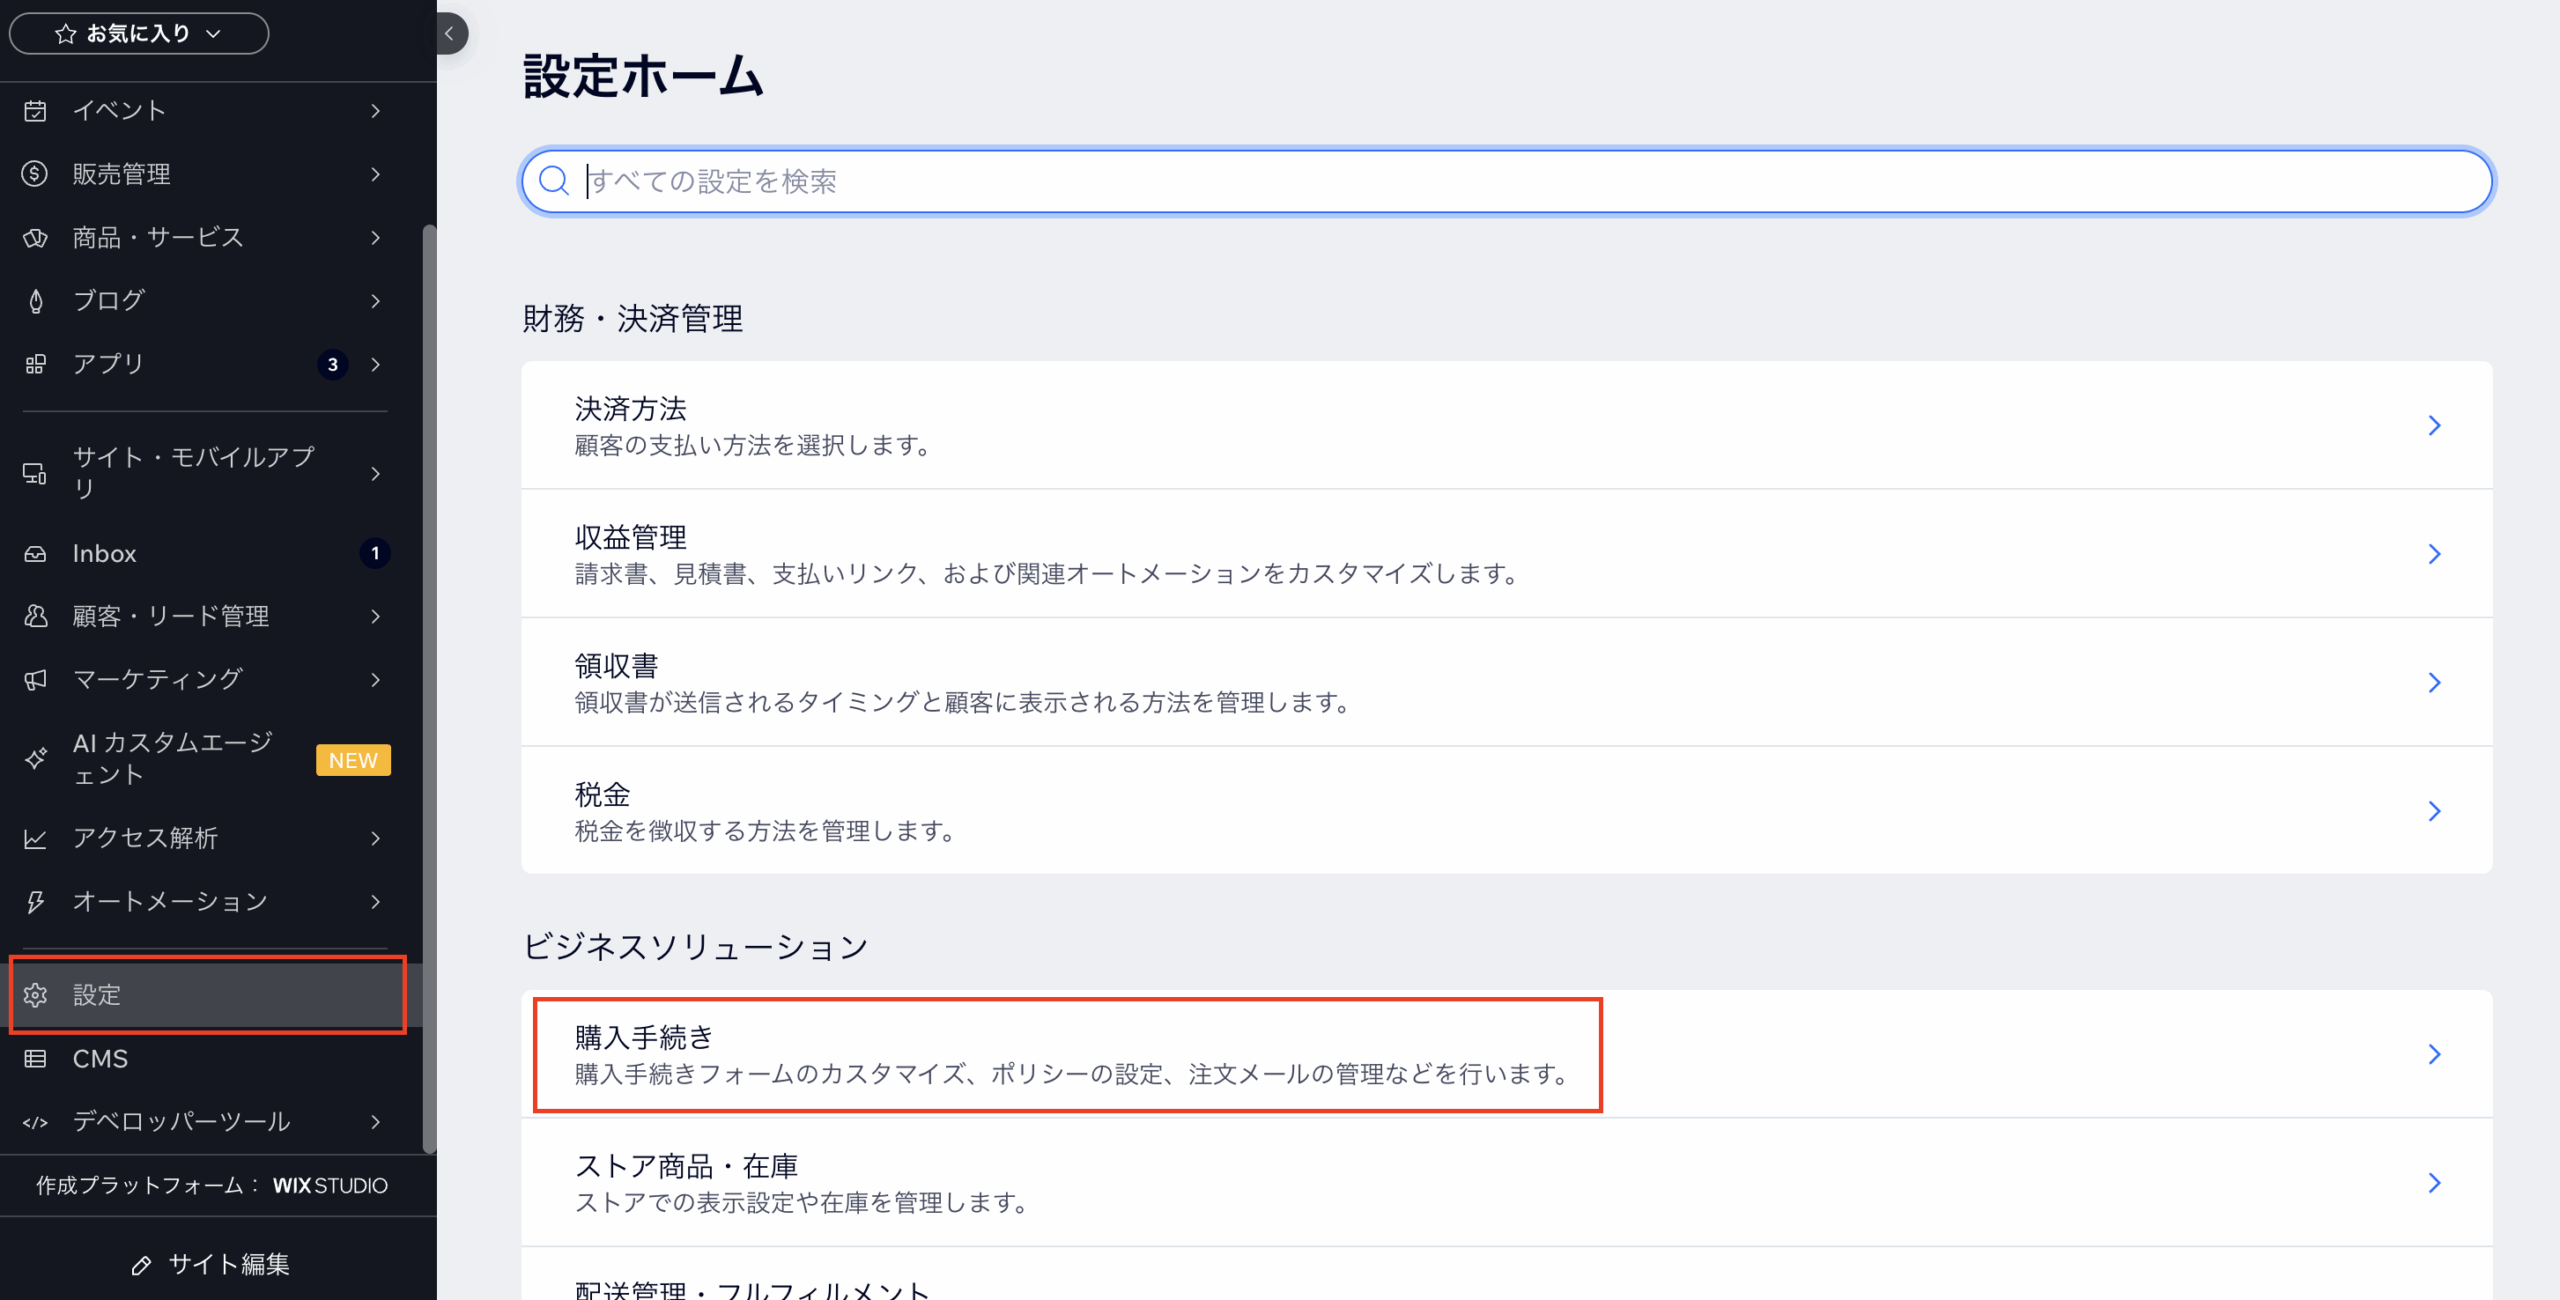The width and height of the screenshot is (2560, 1300).
Task: Click サイト編集 button at bottom
Action: pyautogui.click(x=211, y=1264)
